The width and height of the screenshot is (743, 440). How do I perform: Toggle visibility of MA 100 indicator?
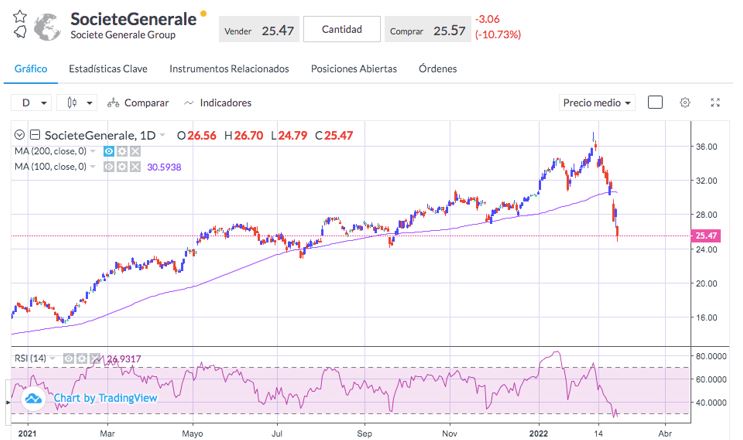(x=109, y=167)
